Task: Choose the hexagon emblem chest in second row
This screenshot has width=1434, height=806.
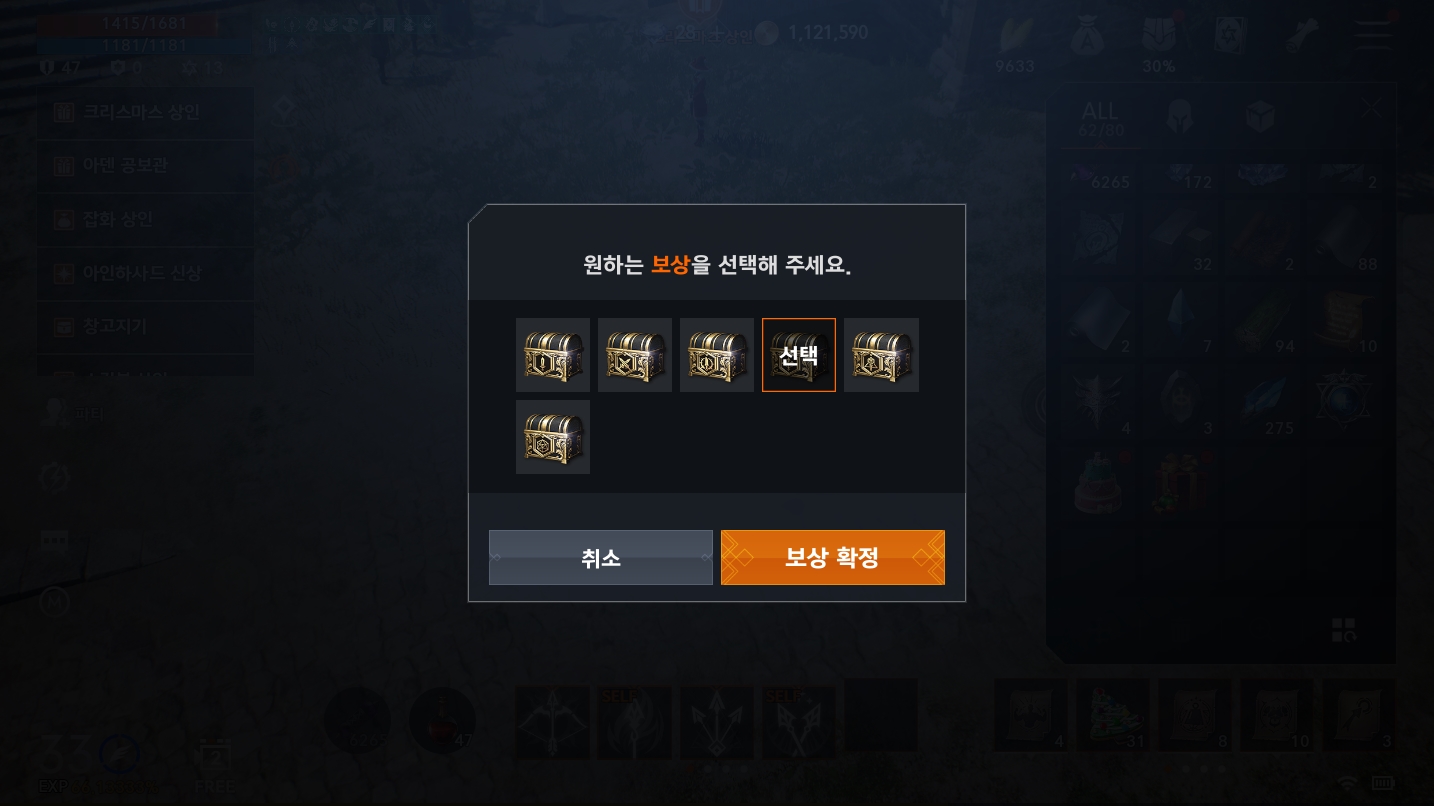Action: (553, 437)
